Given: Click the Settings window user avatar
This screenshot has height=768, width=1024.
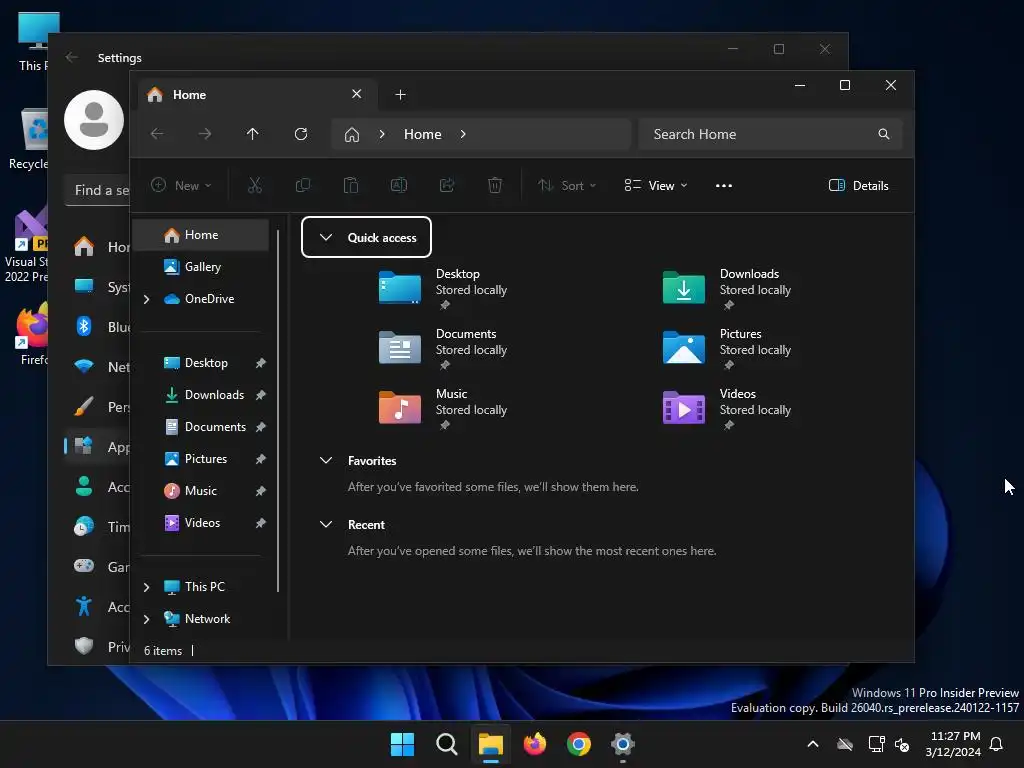Looking at the screenshot, I should click(x=94, y=120).
